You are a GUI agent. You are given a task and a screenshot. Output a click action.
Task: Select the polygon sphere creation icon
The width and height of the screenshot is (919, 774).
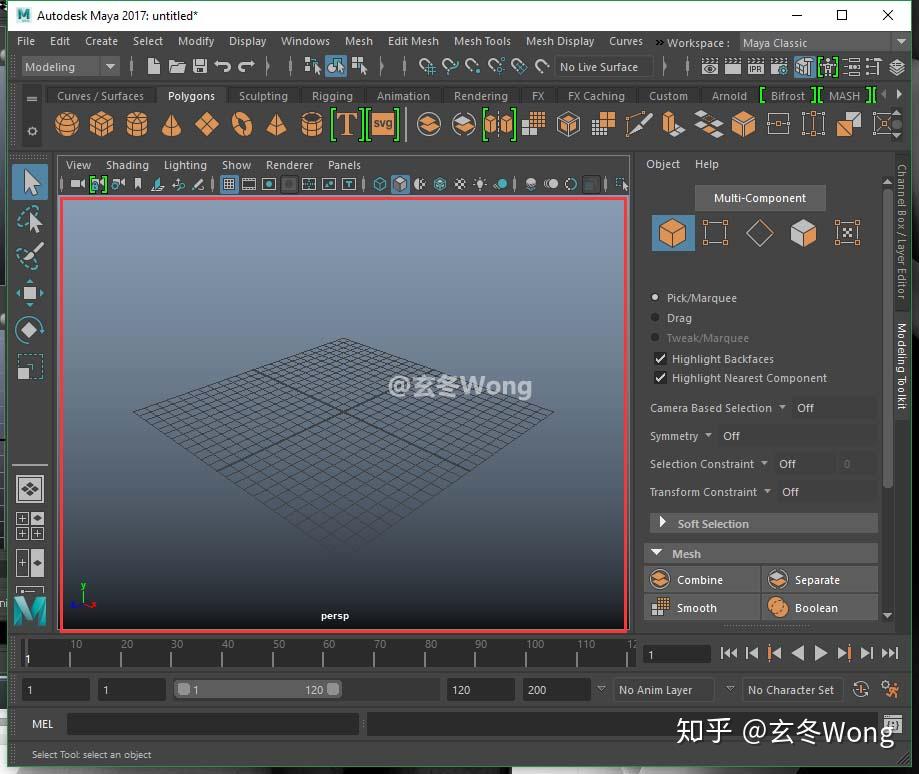[66, 123]
